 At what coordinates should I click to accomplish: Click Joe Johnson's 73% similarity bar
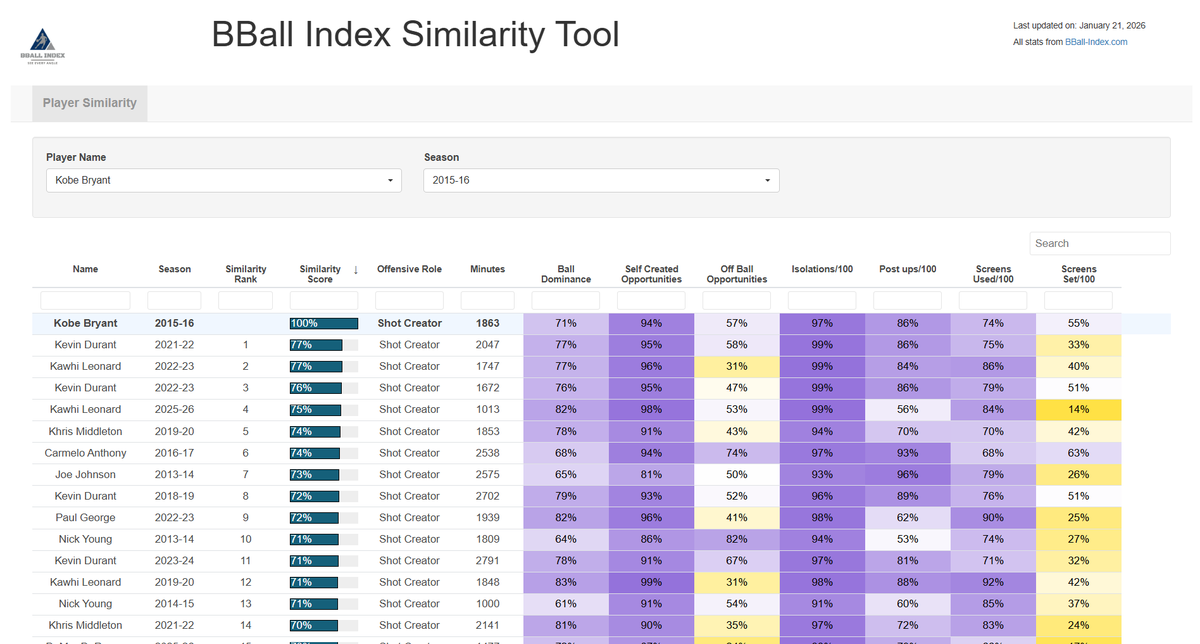316,475
